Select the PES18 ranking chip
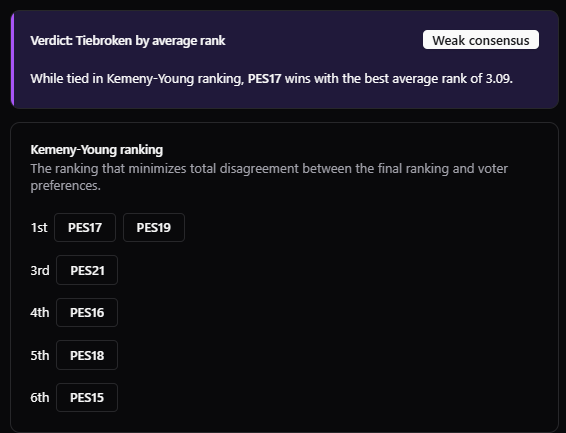This screenshot has height=433, width=566. click(x=87, y=355)
